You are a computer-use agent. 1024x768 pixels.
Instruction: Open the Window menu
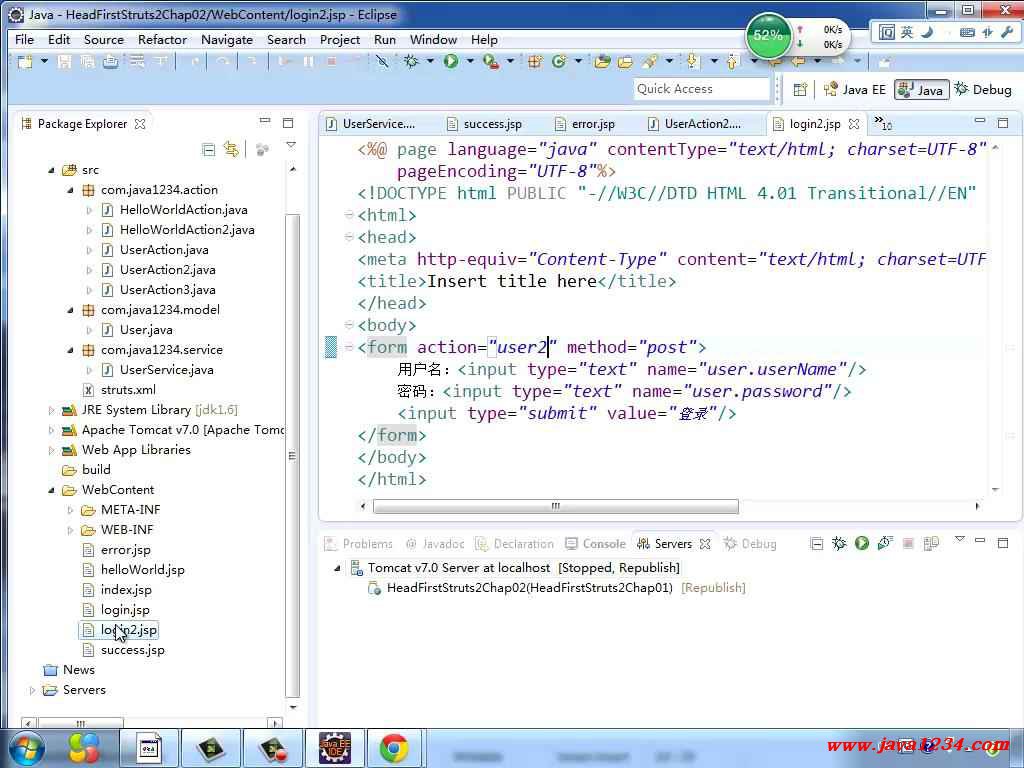(433, 40)
